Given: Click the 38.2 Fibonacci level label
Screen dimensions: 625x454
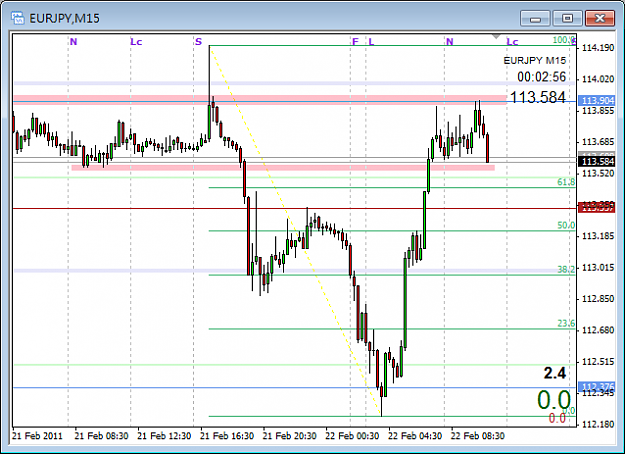Looking at the screenshot, I should (x=566, y=269).
